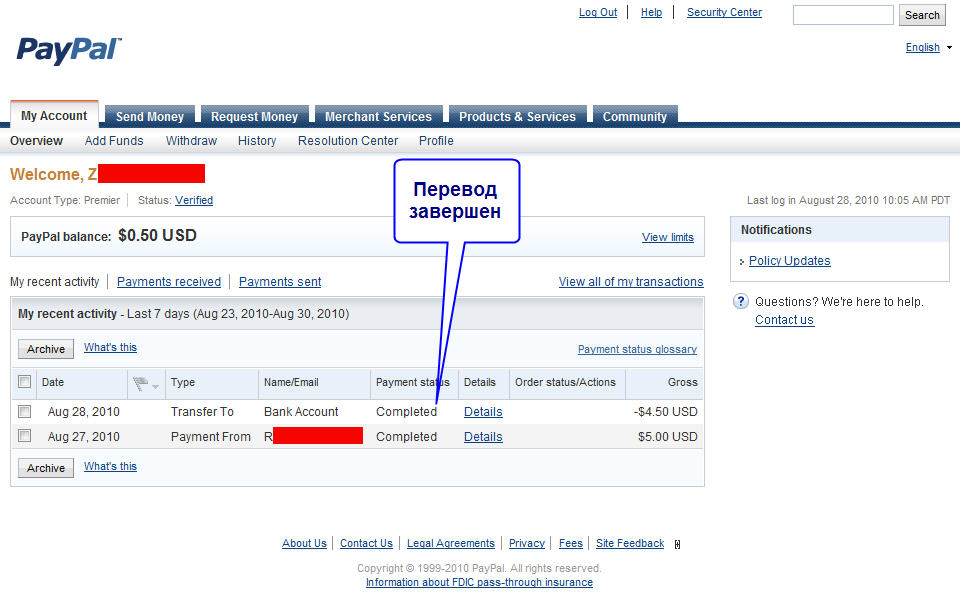The height and width of the screenshot is (602, 960).
Task: Open Details for the Transfer To Bank Account row
Action: 483,412
